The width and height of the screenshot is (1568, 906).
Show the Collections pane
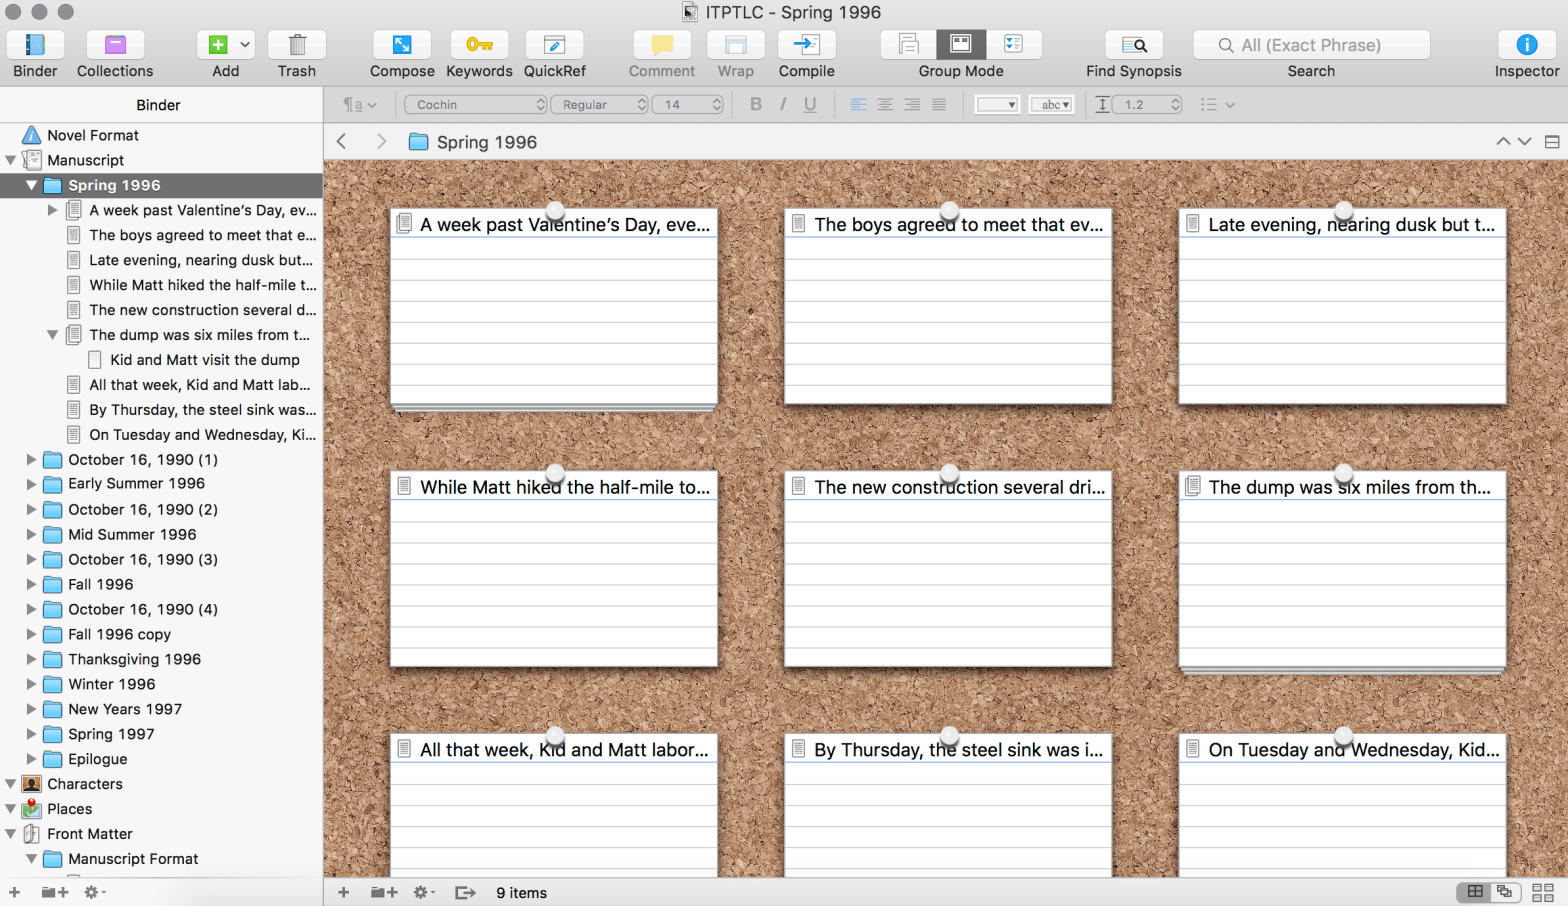pyautogui.click(x=115, y=45)
